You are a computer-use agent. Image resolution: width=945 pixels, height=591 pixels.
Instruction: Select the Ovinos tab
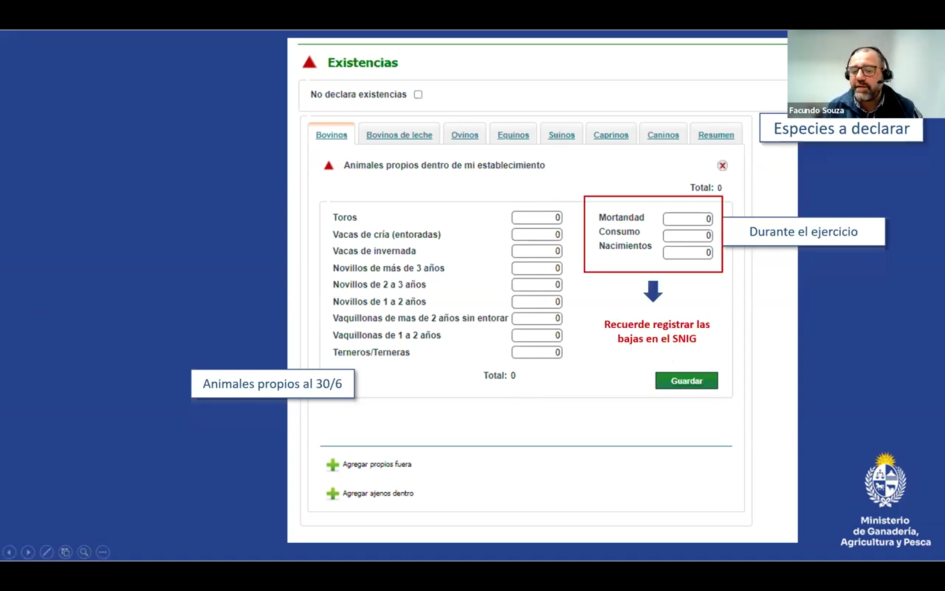pyautogui.click(x=465, y=135)
